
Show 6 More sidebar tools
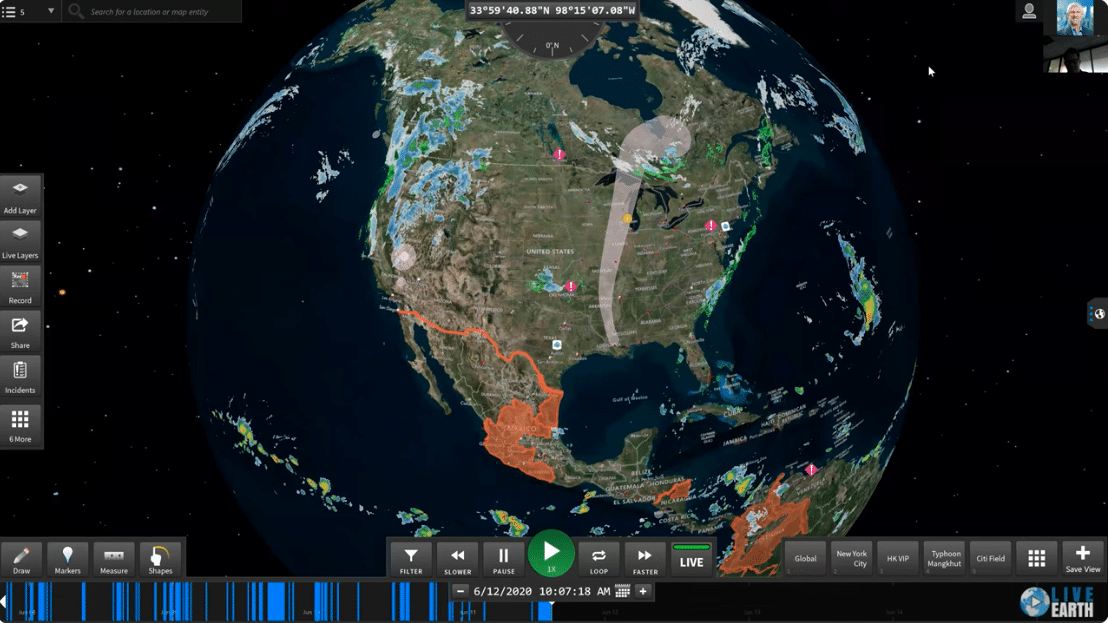pos(20,426)
